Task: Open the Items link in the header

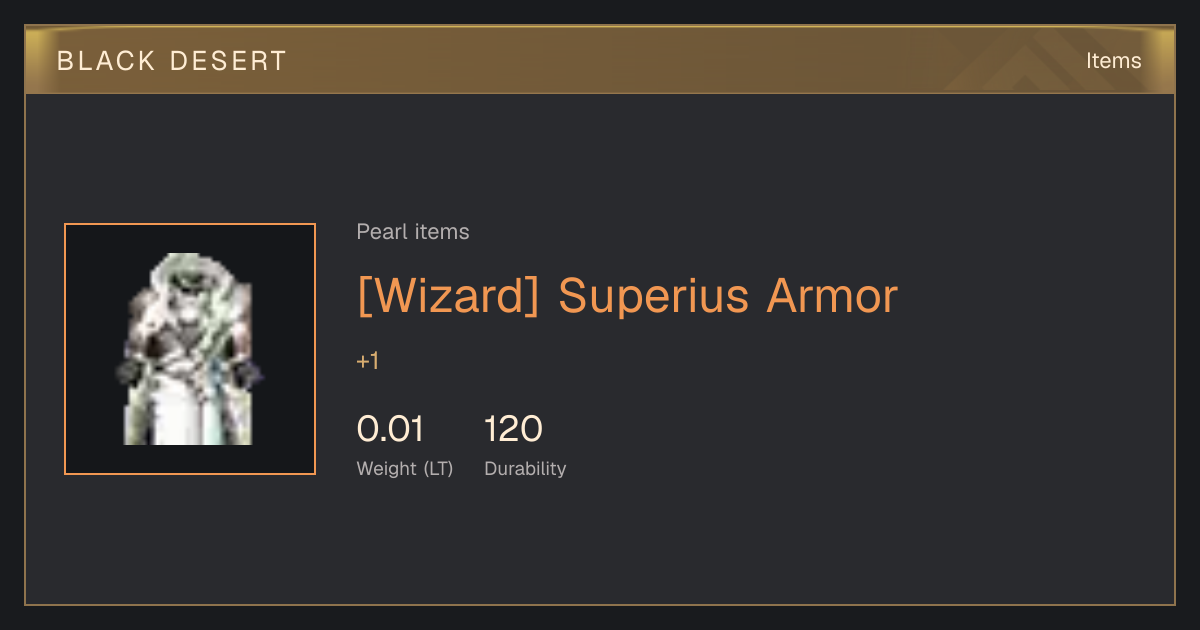Action: pos(1113,61)
